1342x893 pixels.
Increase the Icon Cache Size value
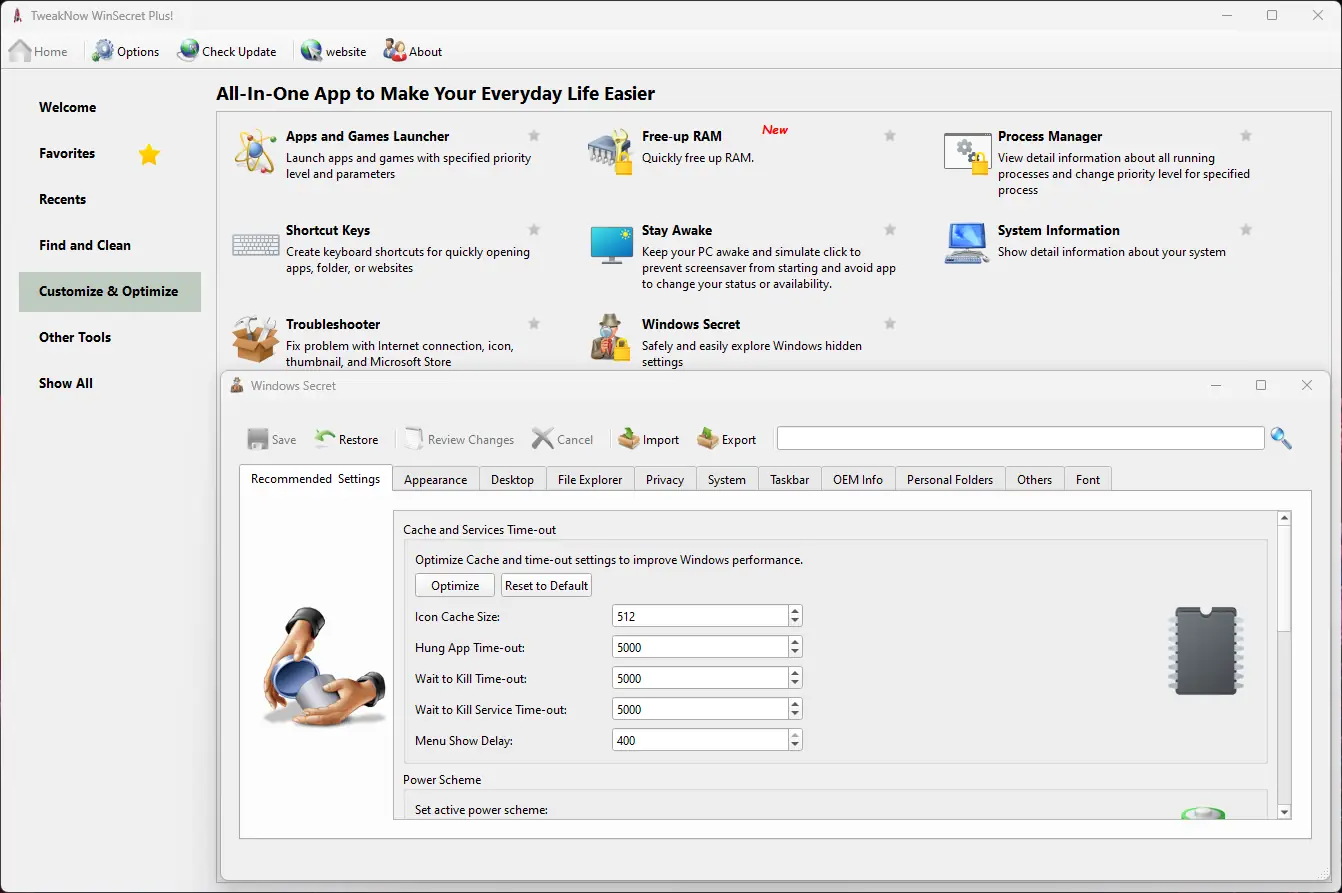coord(795,611)
